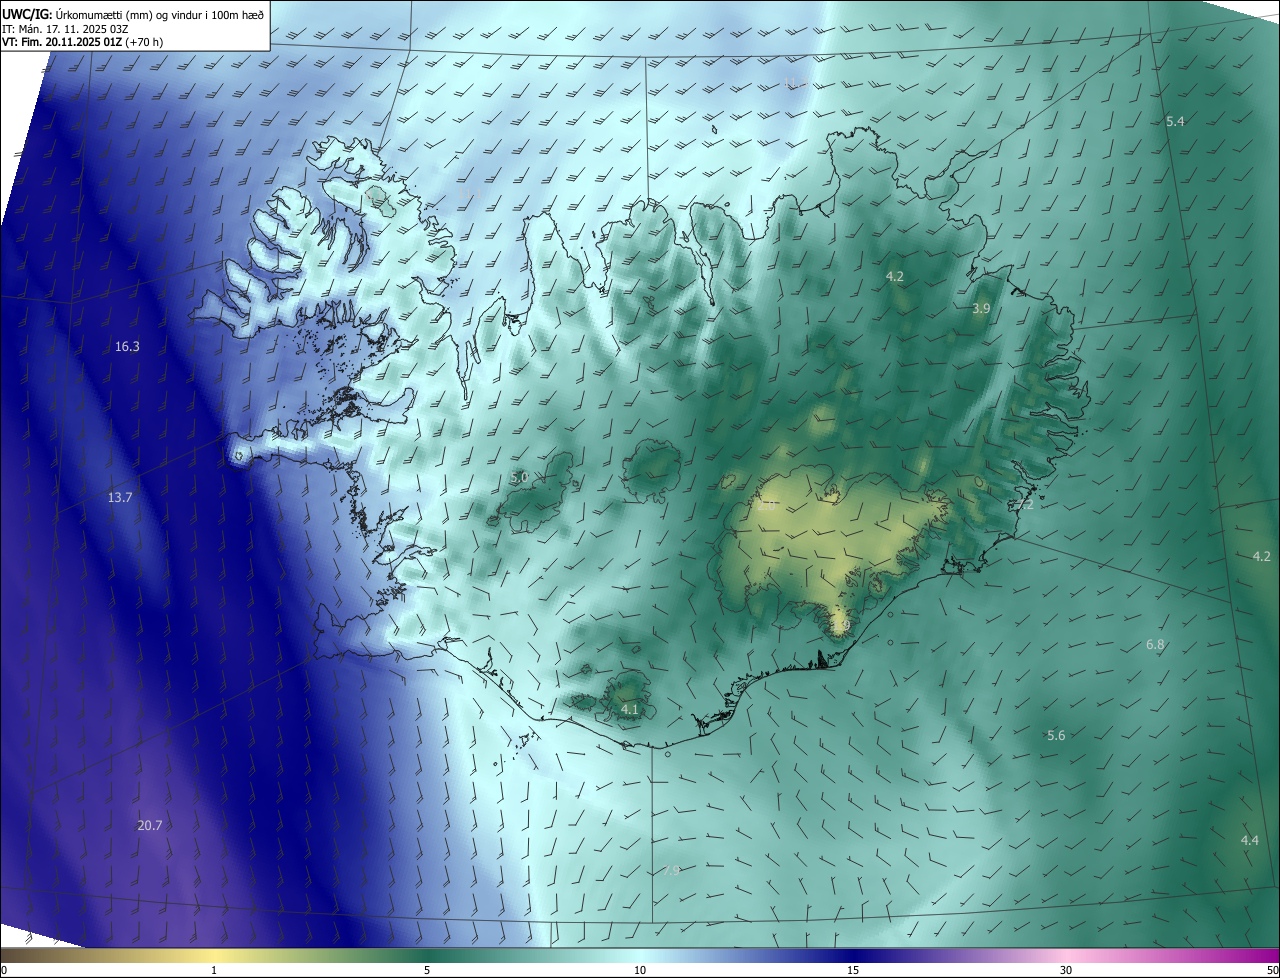Select the 'IT: Mán. 17. 11. 2025 03Z' line
1280x978 pixels.
tap(64, 29)
